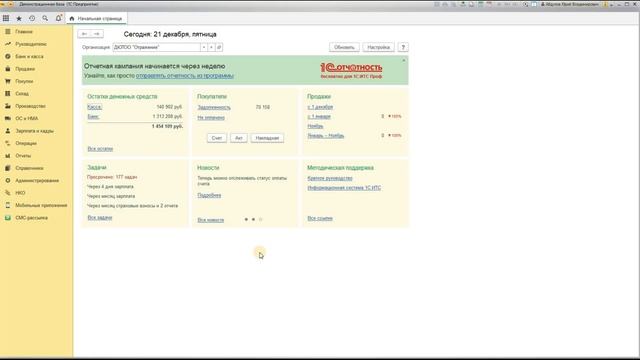Open Все ссылки link
640x360 pixels.
click(x=320, y=218)
